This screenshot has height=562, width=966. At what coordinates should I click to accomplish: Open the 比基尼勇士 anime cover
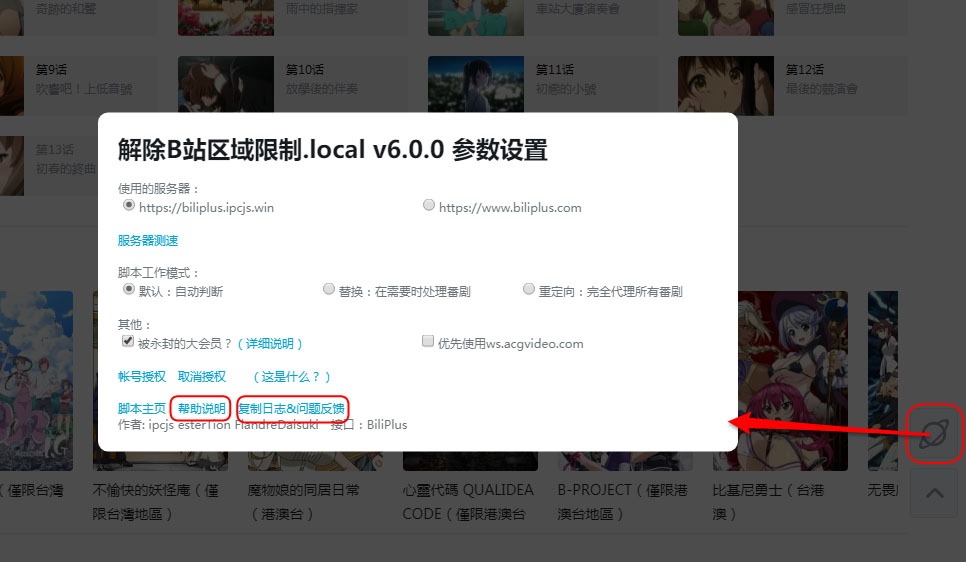coord(780,380)
